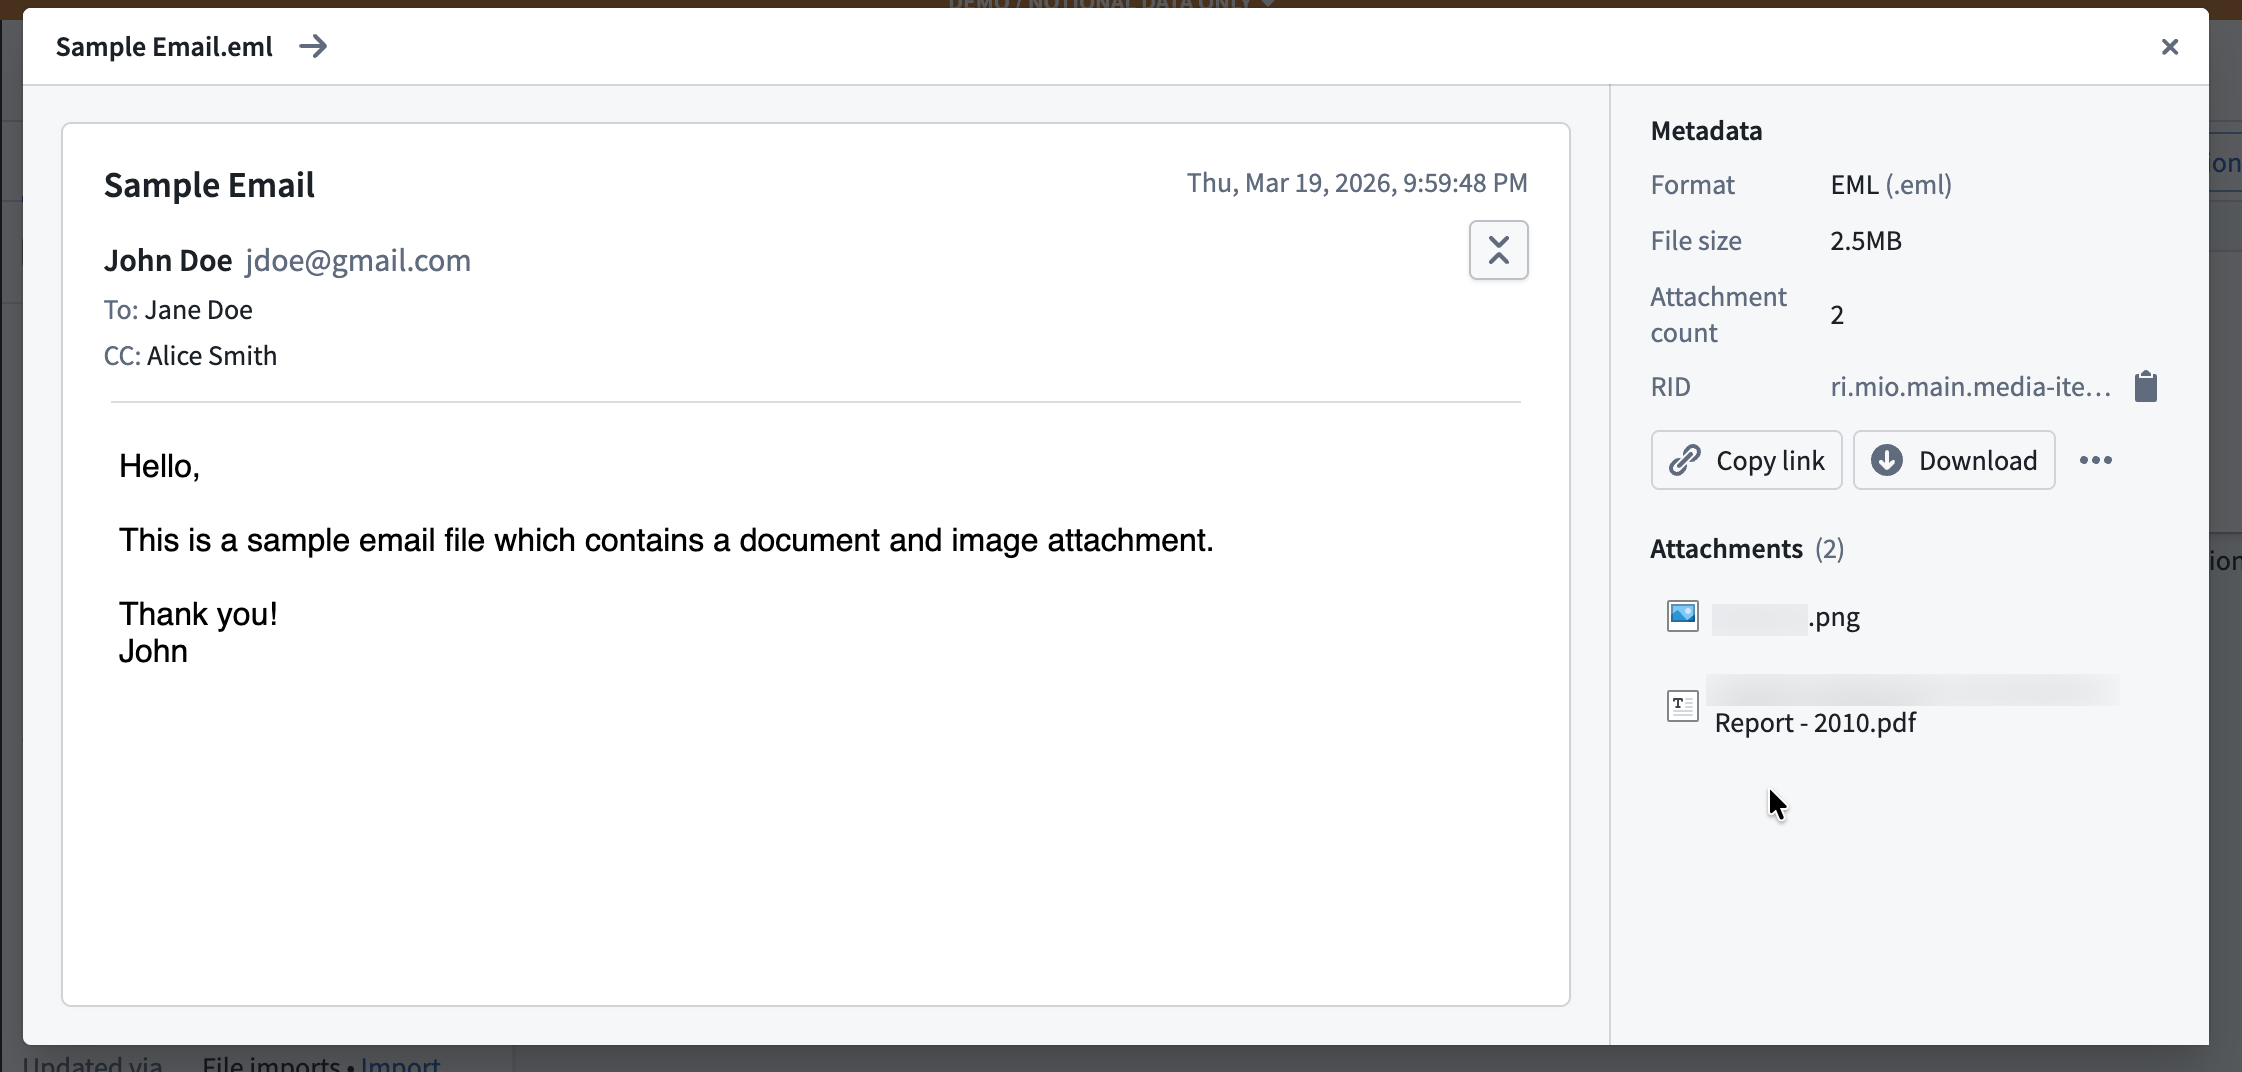
Task: Open the email in full view via arrow icon
Action: pos(313,45)
